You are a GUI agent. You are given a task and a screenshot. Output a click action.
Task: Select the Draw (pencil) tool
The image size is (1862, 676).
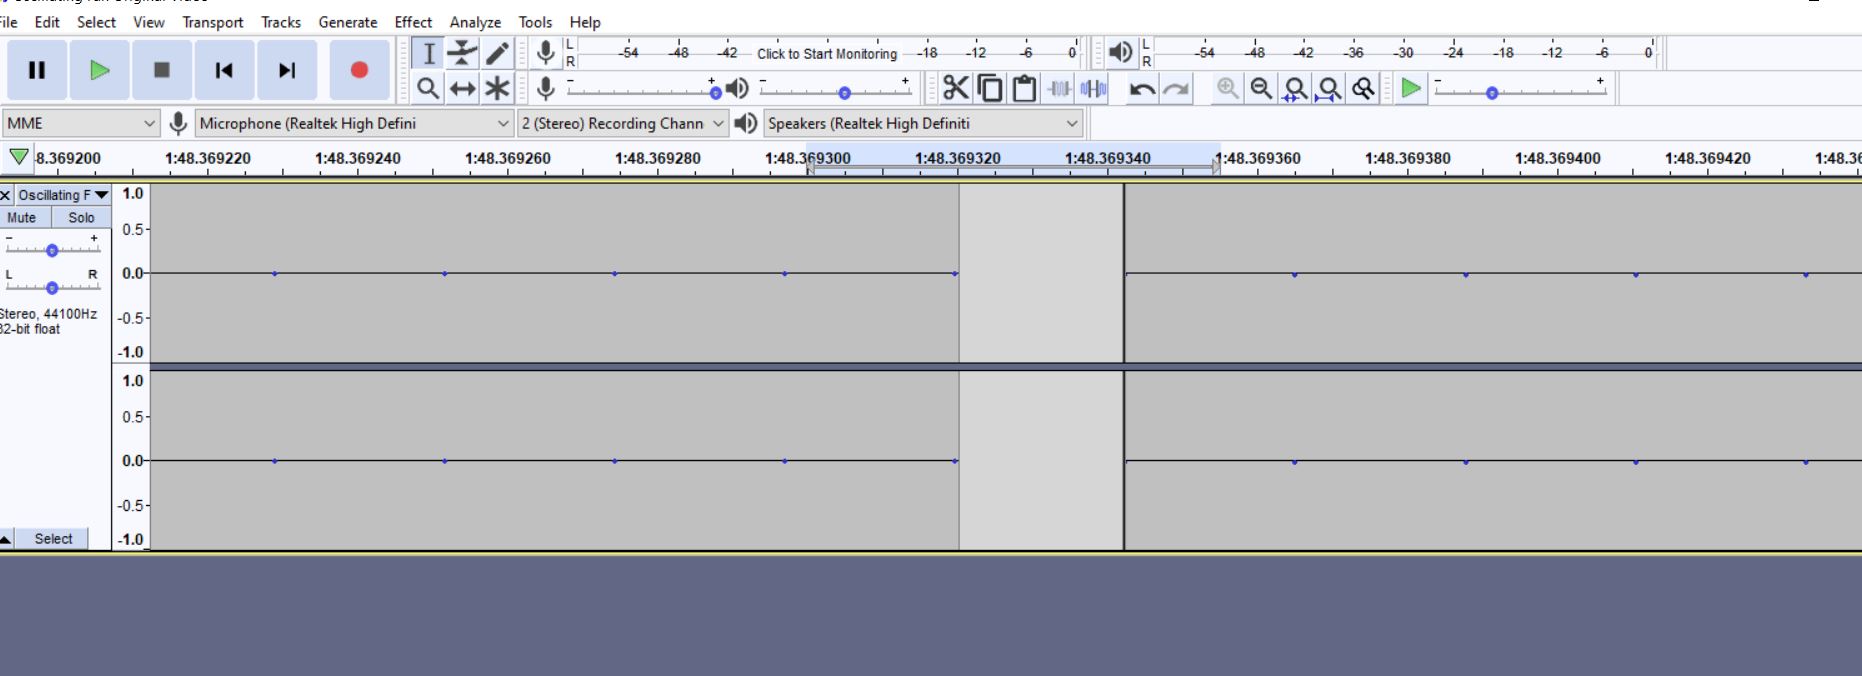497,53
